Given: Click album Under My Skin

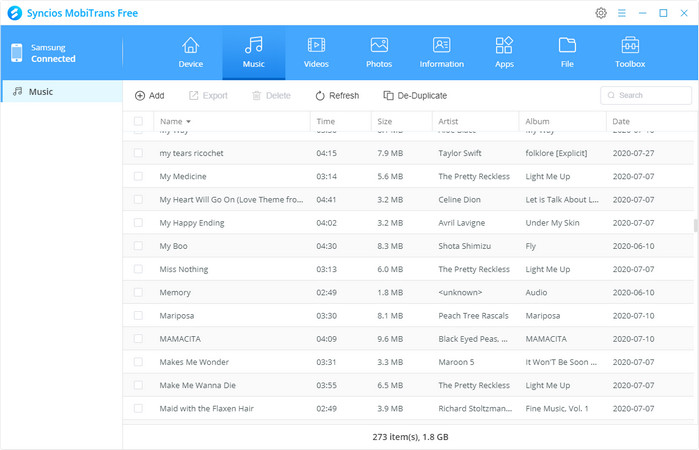Looking at the screenshot, I should coord(552,223).
